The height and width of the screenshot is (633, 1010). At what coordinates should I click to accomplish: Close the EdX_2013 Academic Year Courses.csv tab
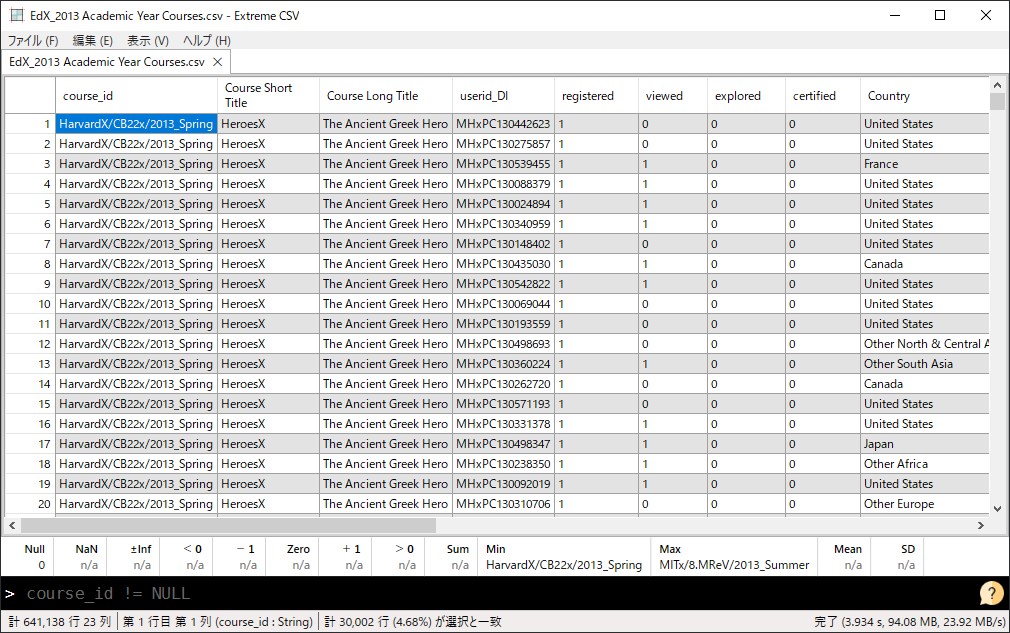(218, 62)
